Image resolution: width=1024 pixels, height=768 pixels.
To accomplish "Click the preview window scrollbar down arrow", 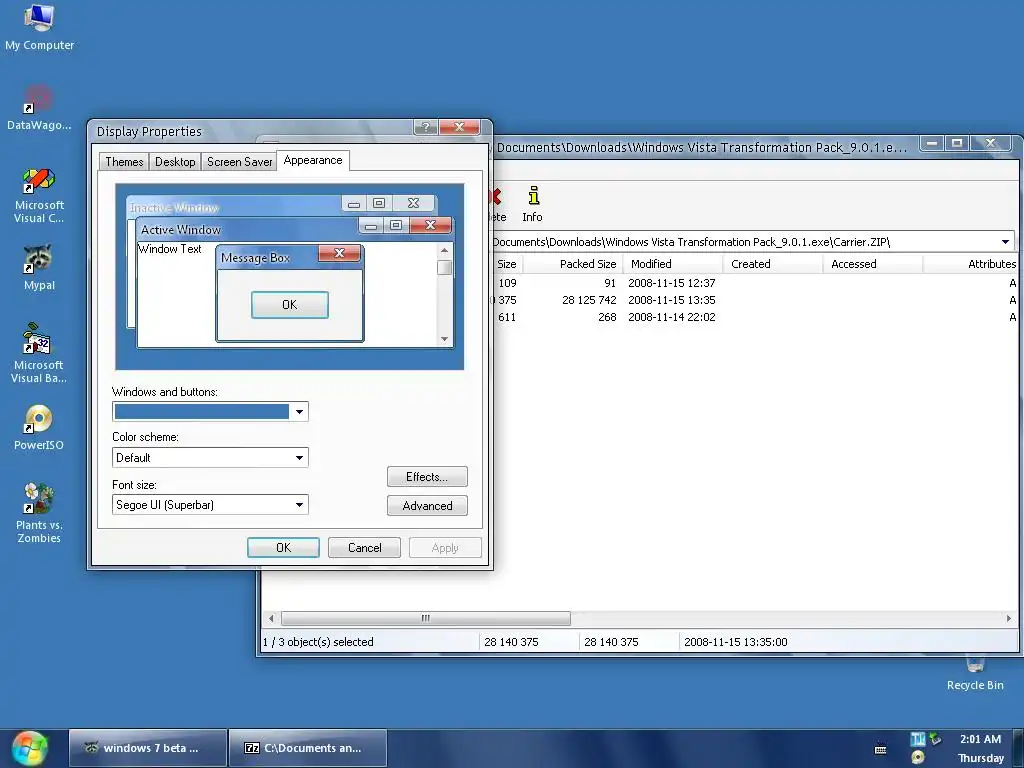I will (445, 338).
